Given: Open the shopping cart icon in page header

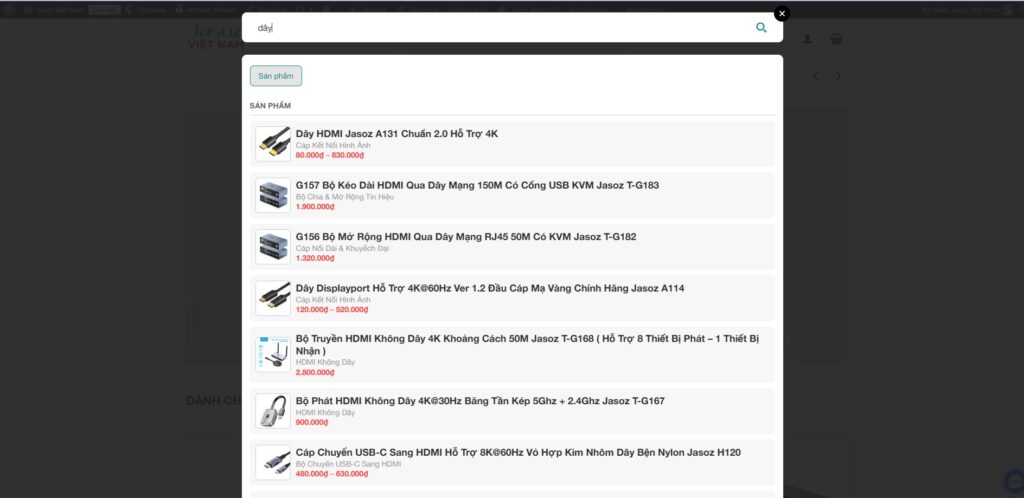Looking at the screenshot, I should [836, 39].
